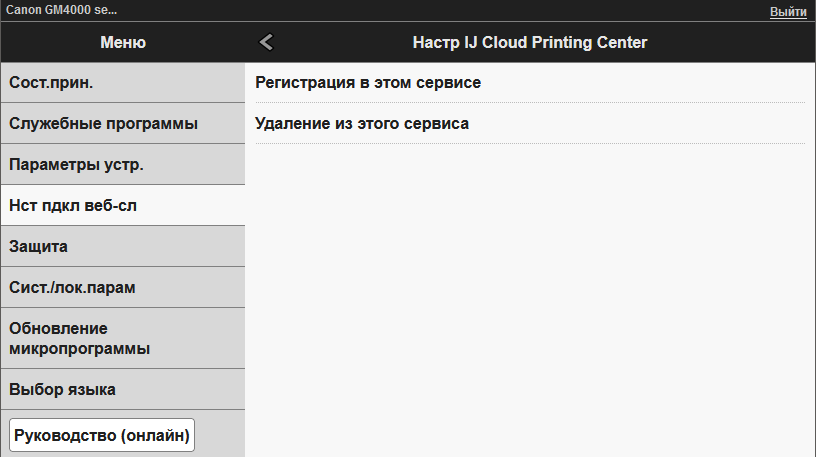This screenshot has width=816, height=457.
Task: Log out via the Выйти link
Action: click(x=788, y=11)
